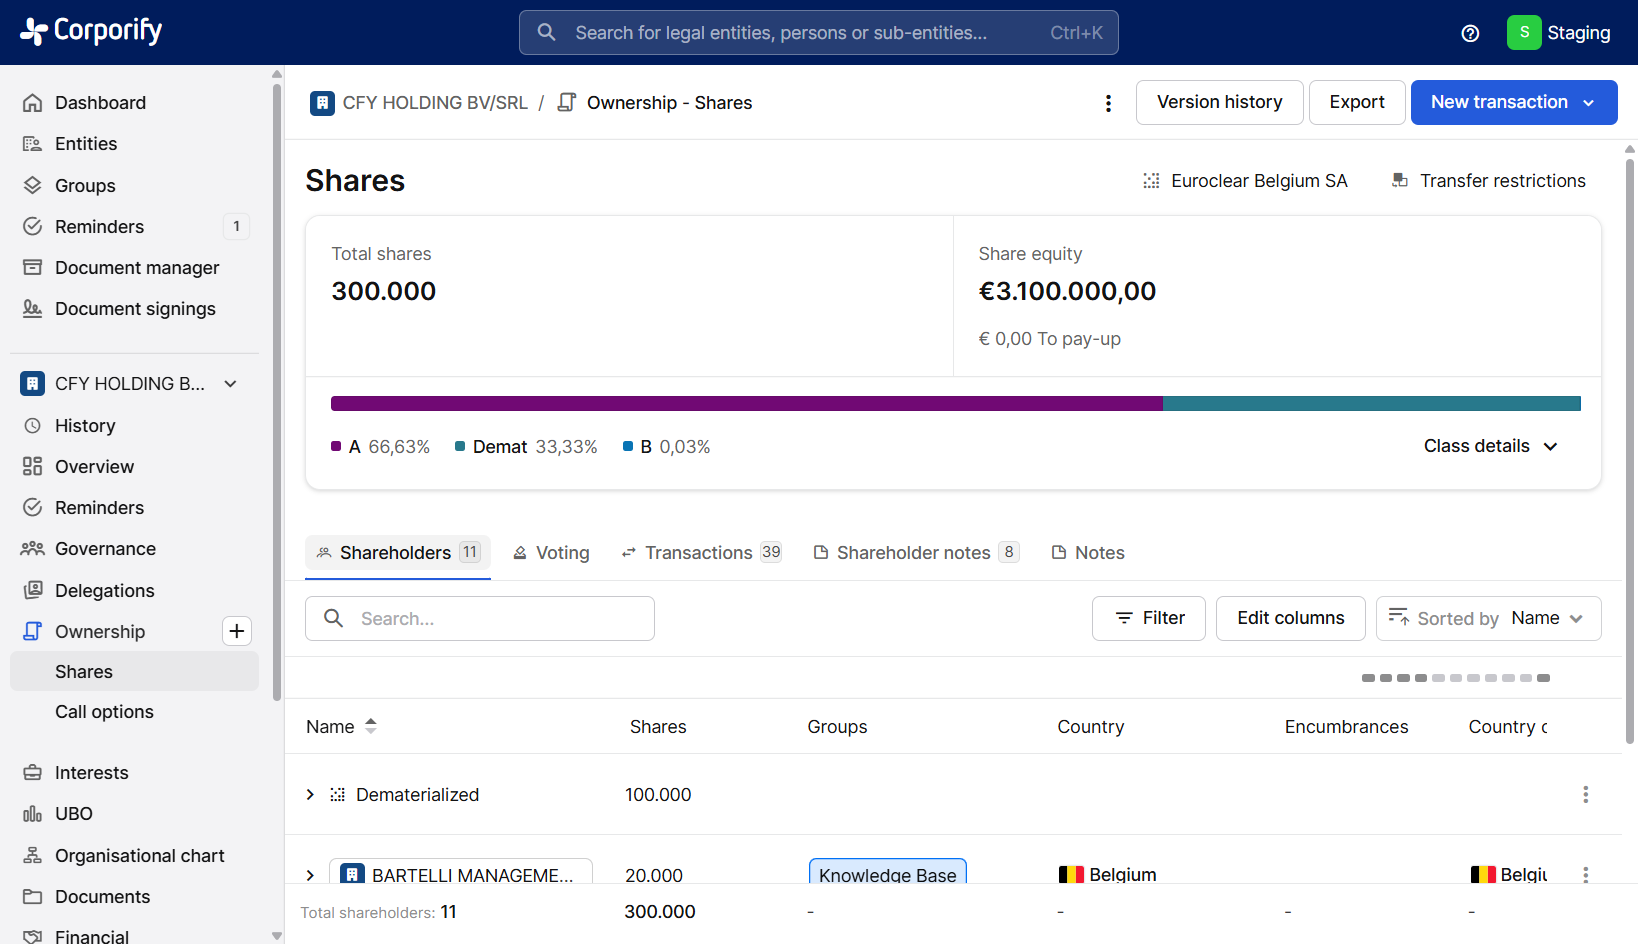1638x944 pixels.
Task: Switch to the Voting tab
Action: (551, 553)
